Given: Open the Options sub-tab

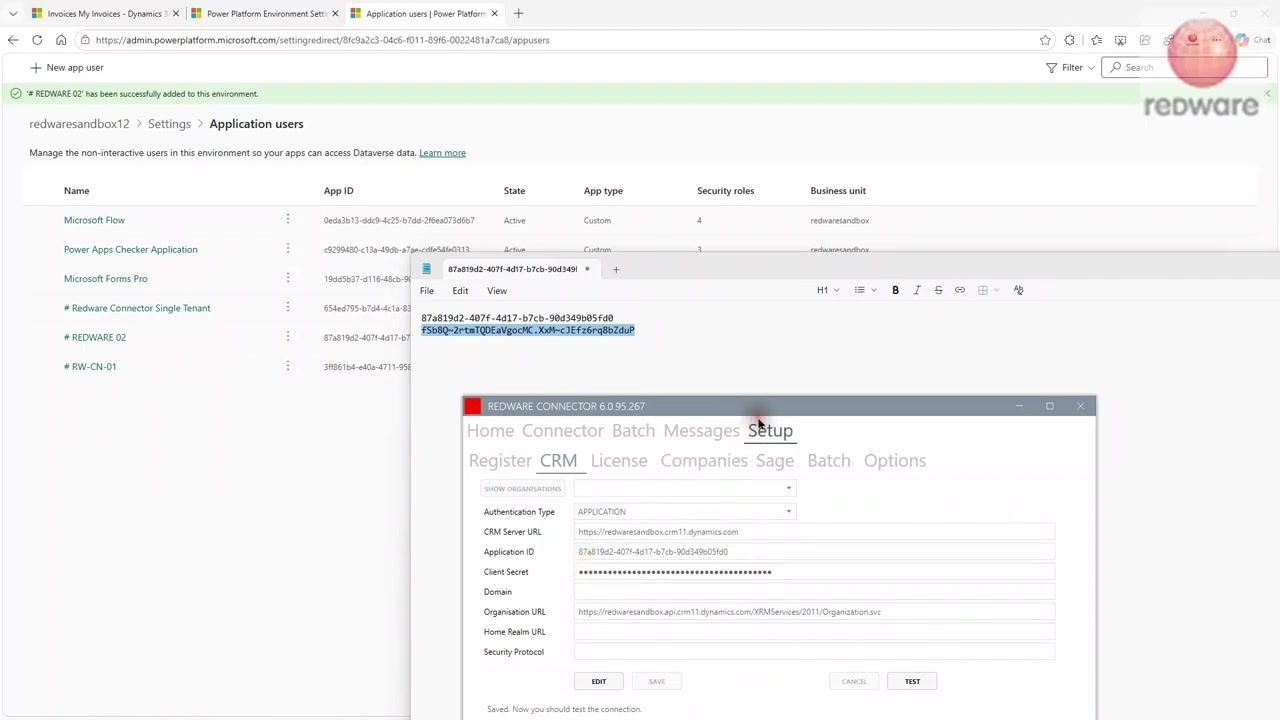Looking at the screenshot, I should (x=895, y=460).
